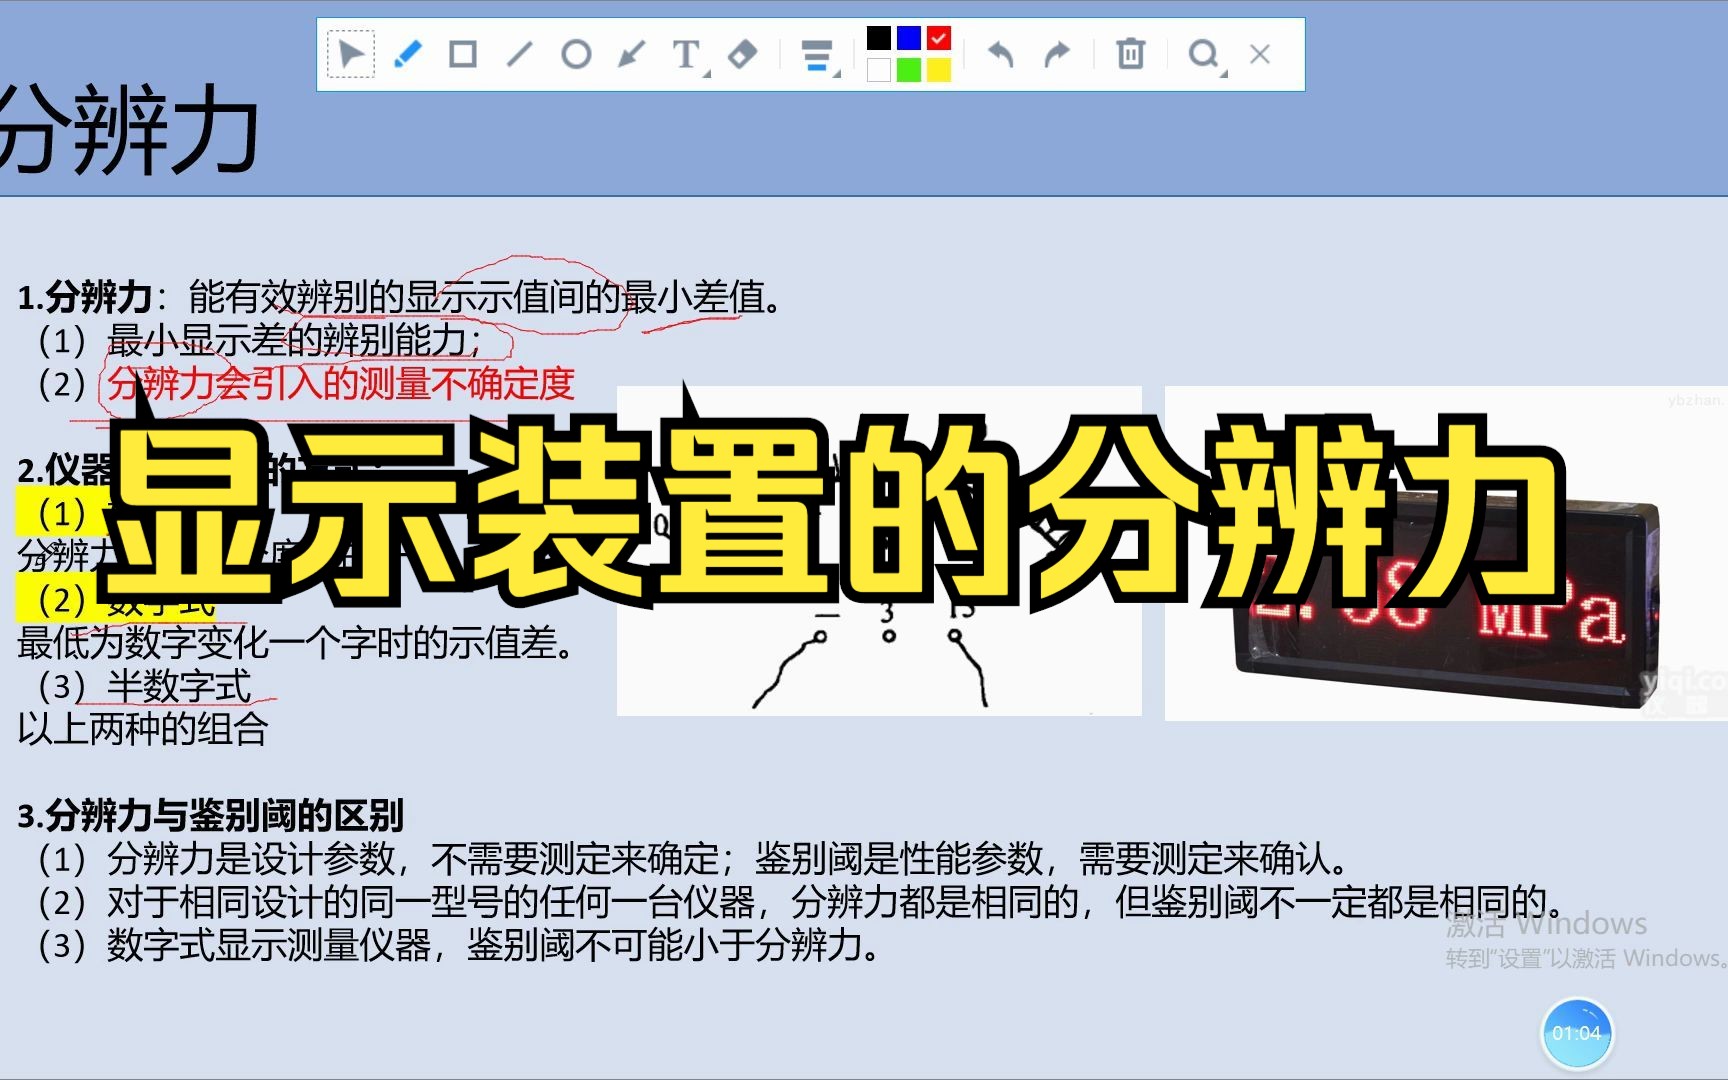Open the magnifier zoom tool
1728x1080 pixels.
tap(1205, 55)
